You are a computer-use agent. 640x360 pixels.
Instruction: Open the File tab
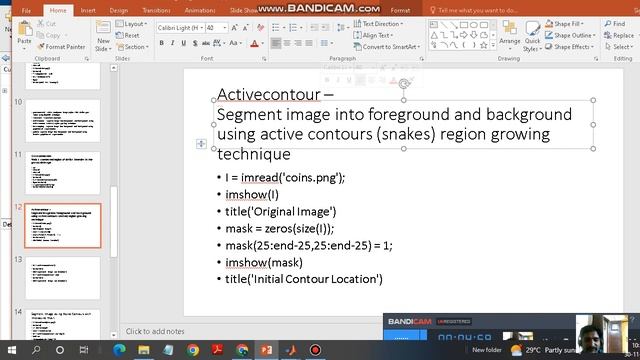tap(26, 11)
